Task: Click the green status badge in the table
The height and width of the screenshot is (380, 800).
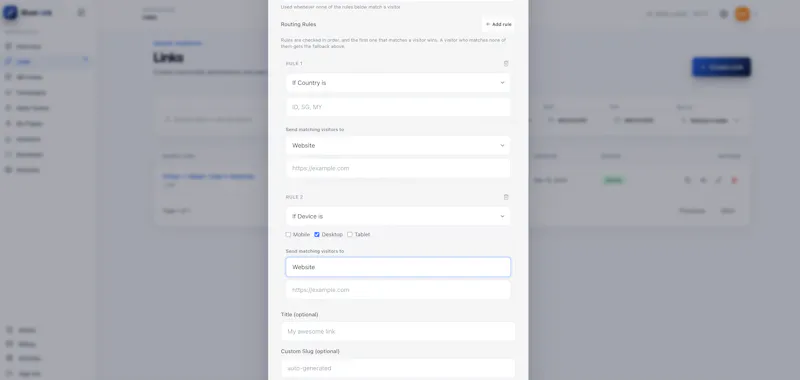Action: (x=614, y=180)
